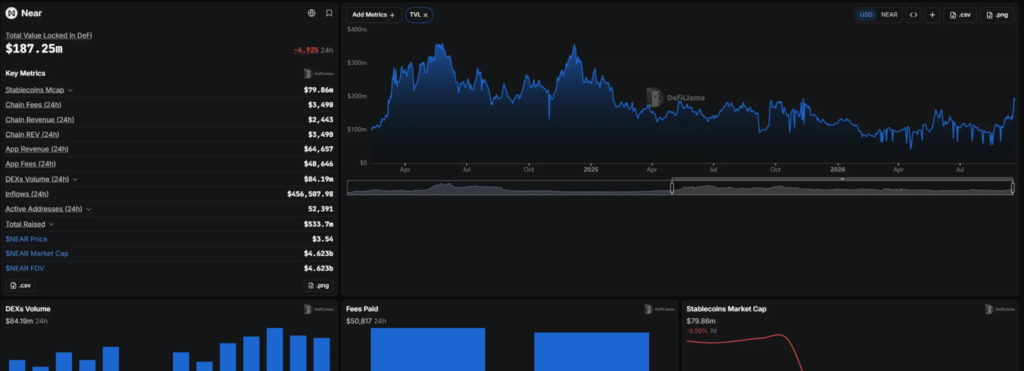Click the left handle of chart range slider
Screen dimensions: 1024x371
(x=672, y=187)
